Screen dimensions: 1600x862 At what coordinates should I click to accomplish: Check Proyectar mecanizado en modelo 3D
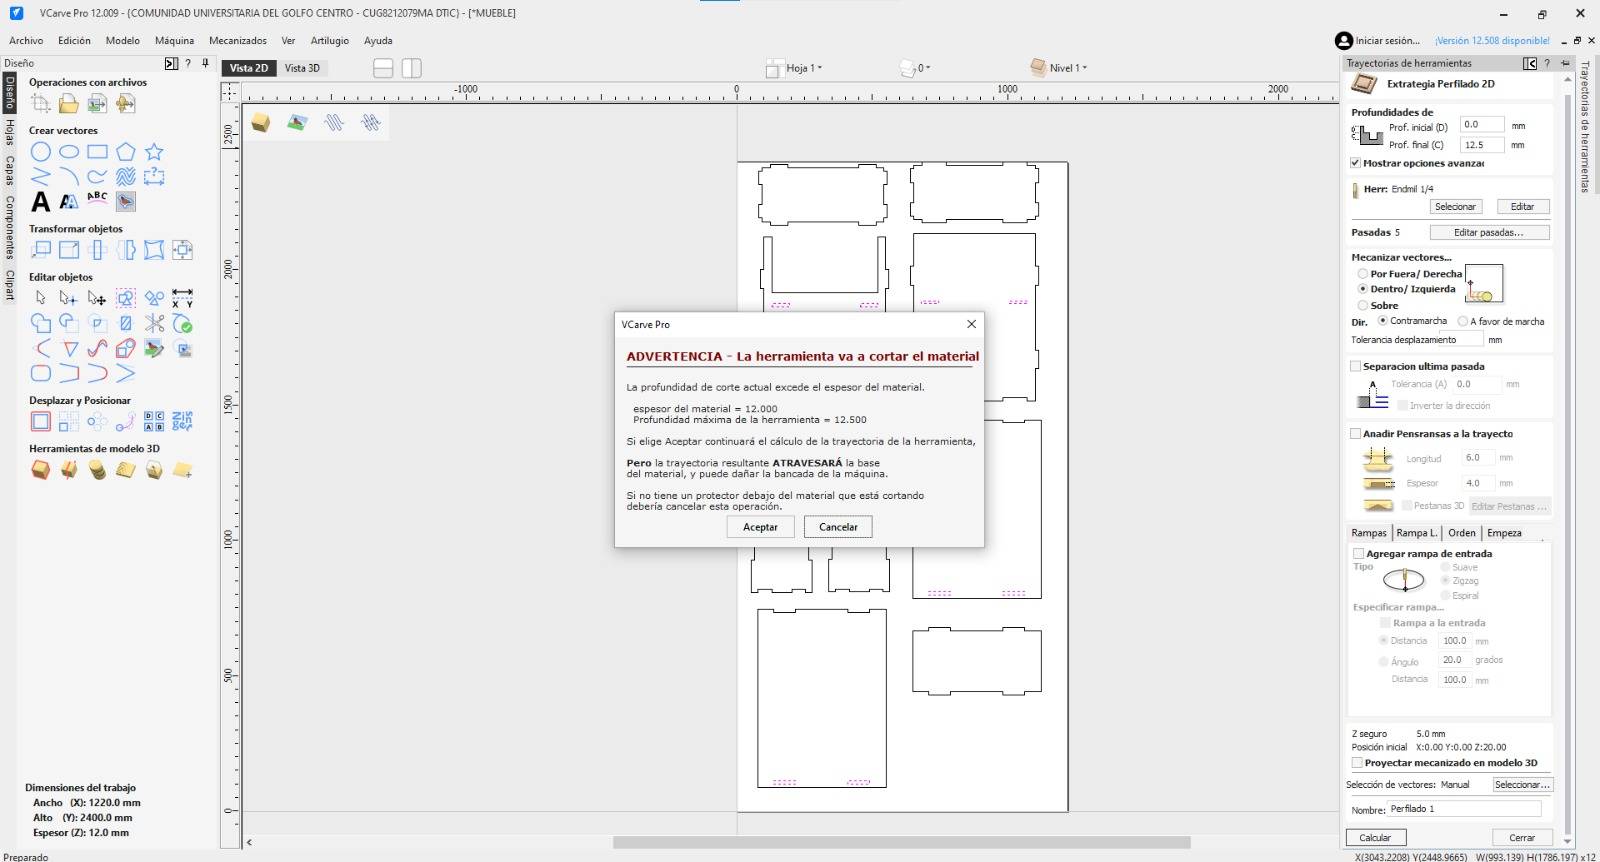[1357, 763]
